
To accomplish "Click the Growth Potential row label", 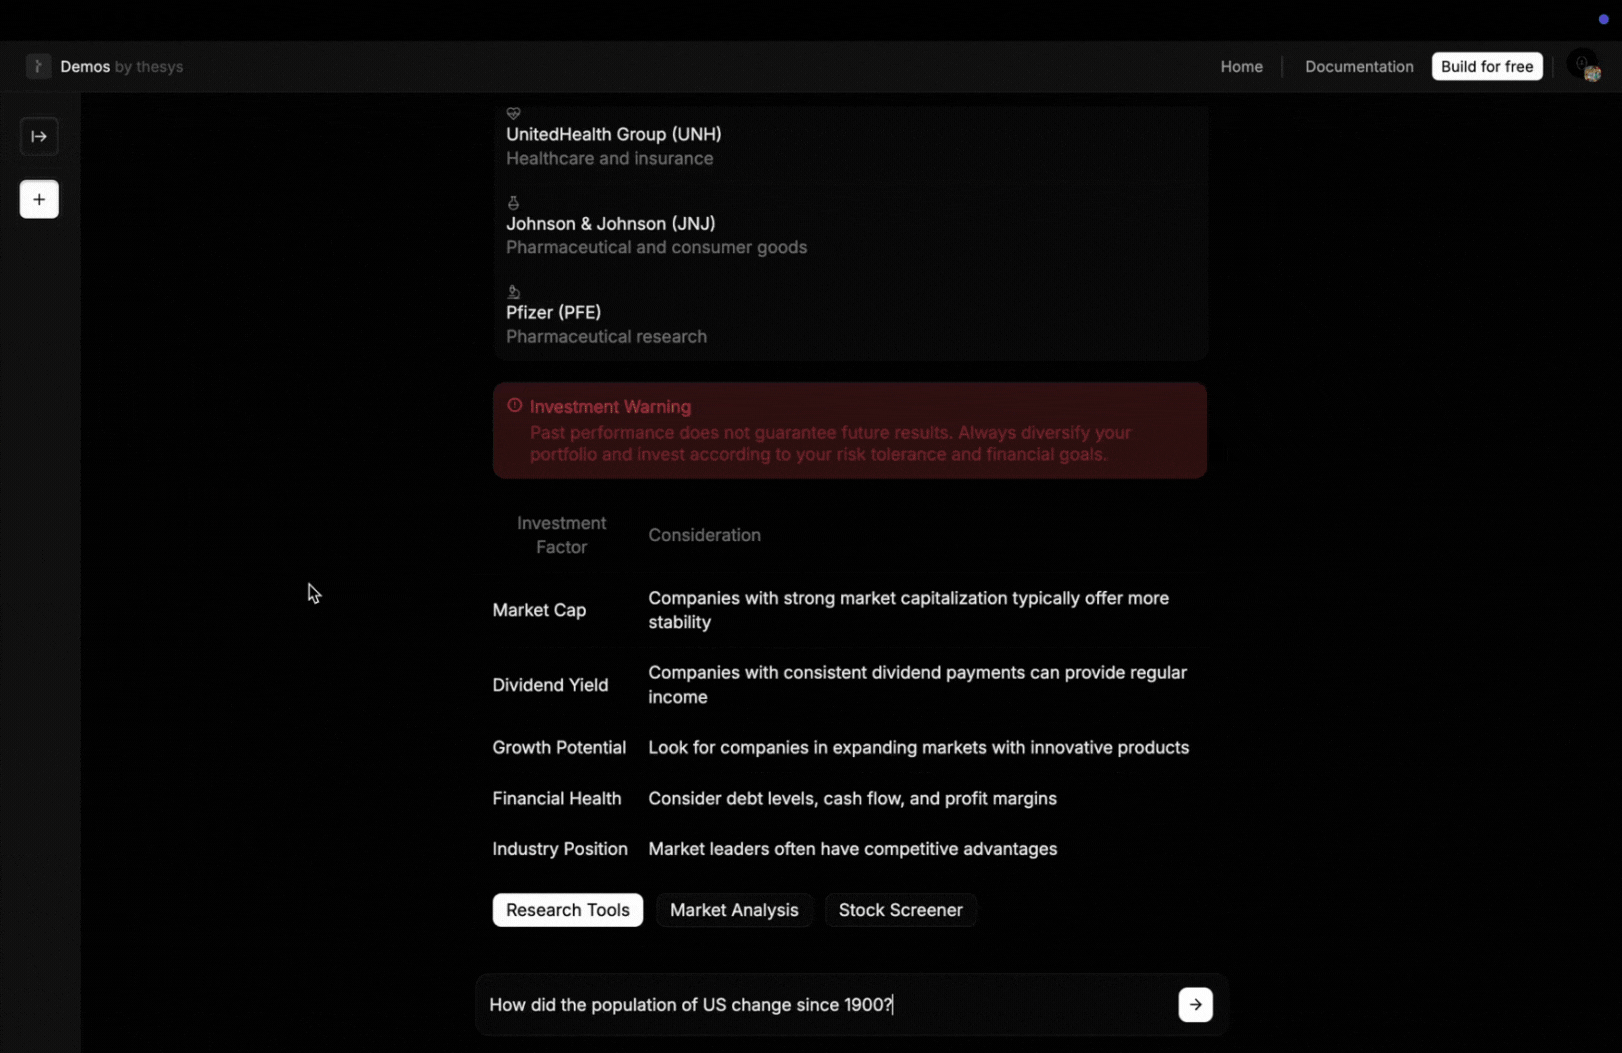I will click(x=559, y=747).
